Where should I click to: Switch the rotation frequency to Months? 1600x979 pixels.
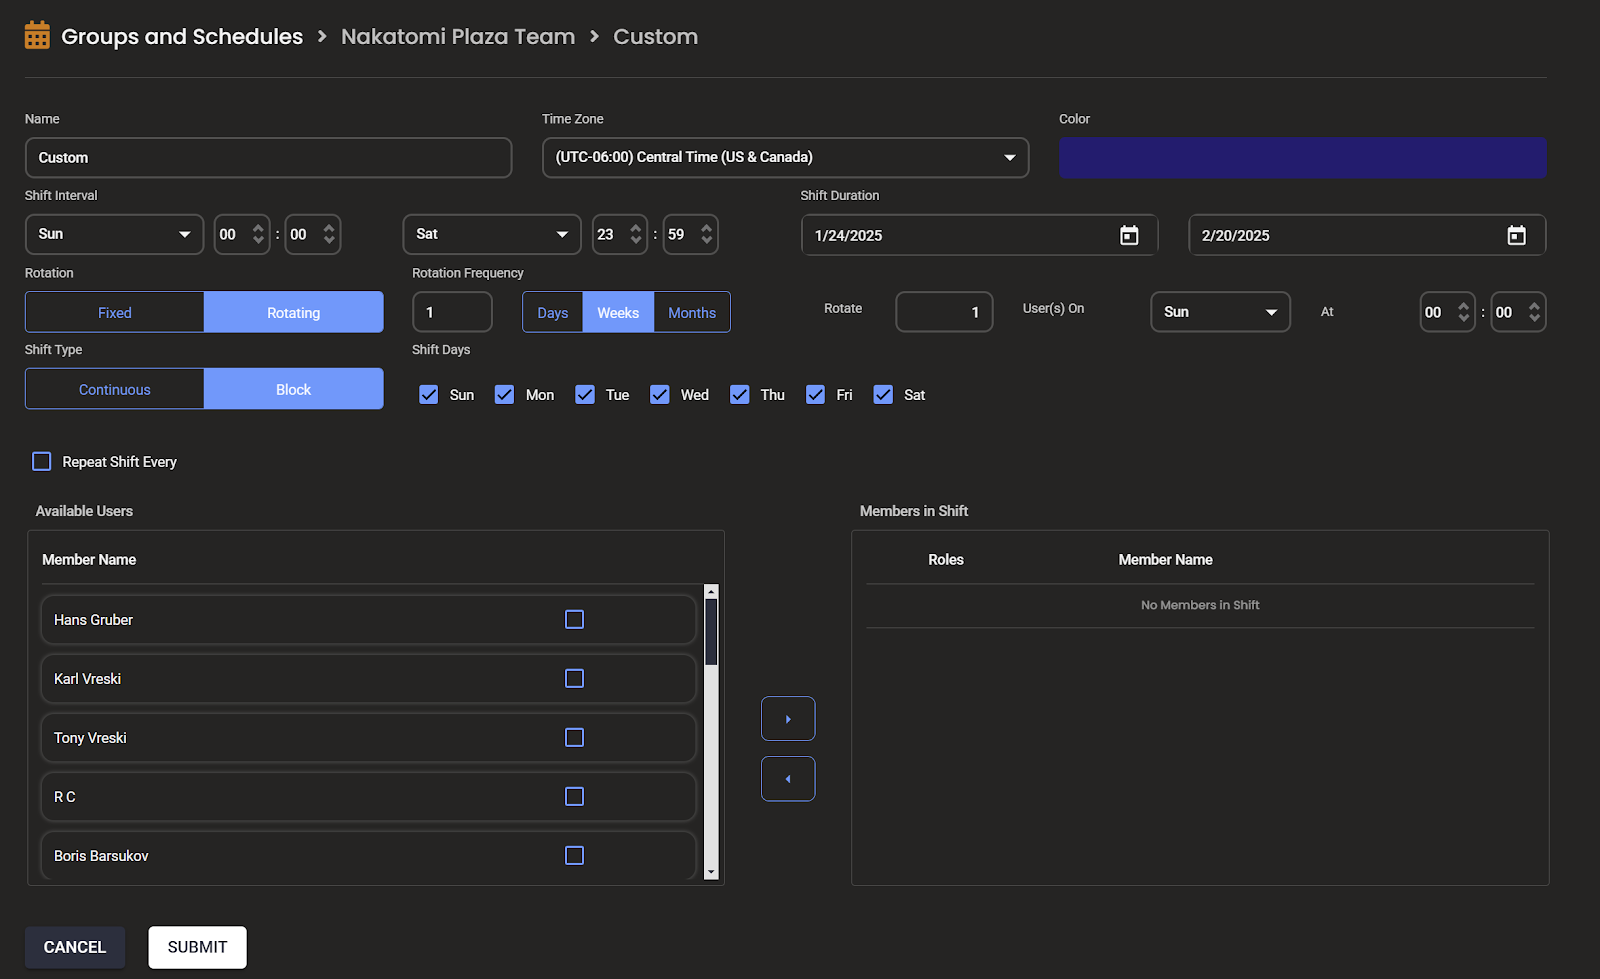[692, 312]
